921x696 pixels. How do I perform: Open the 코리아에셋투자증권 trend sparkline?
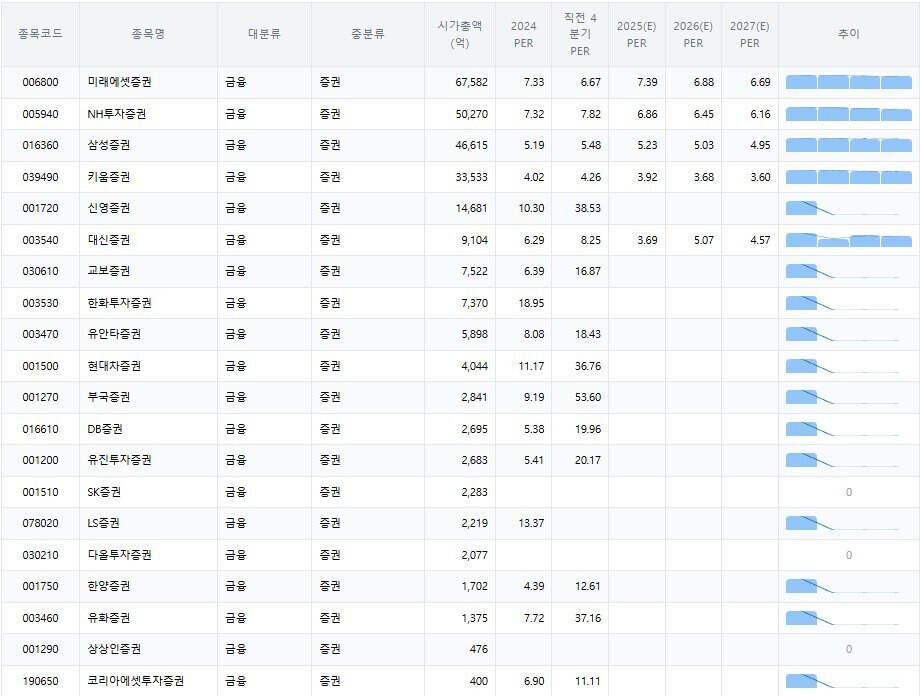point(843,681)
